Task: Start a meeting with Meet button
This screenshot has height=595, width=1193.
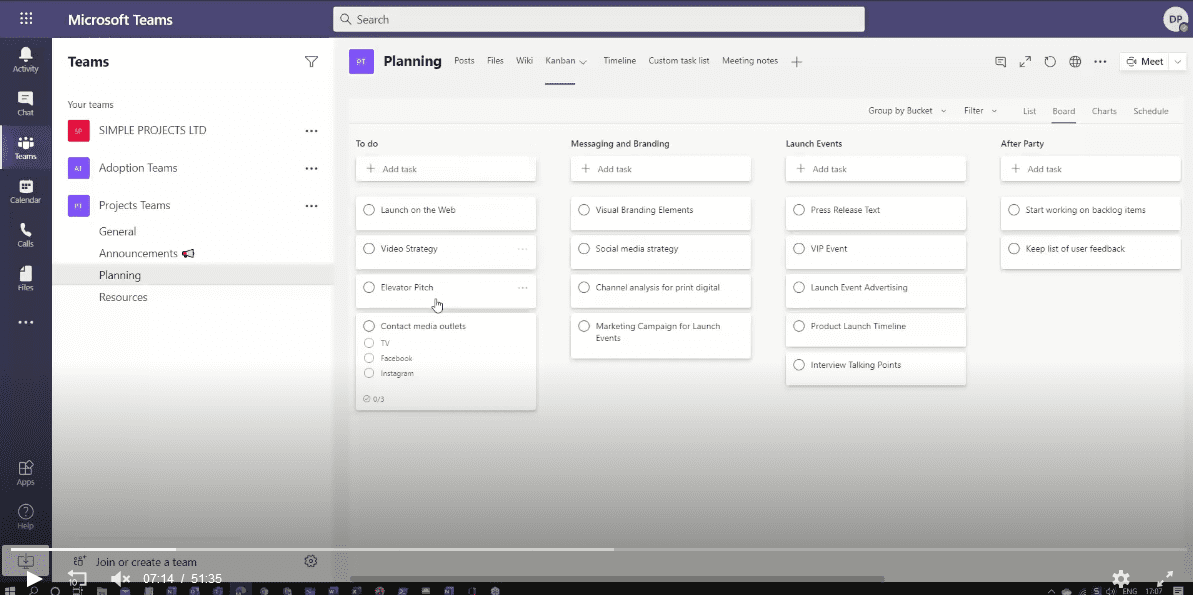Action: point(1145,62)
